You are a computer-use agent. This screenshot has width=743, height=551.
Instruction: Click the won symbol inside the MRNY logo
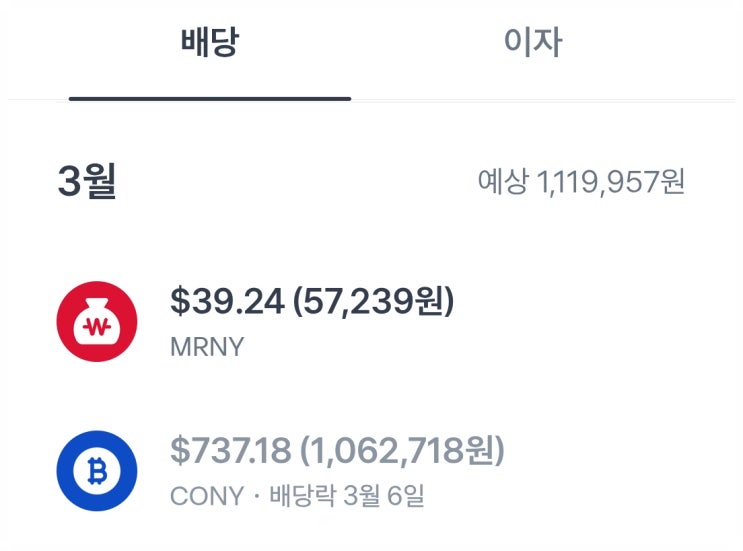click(96, 326)
